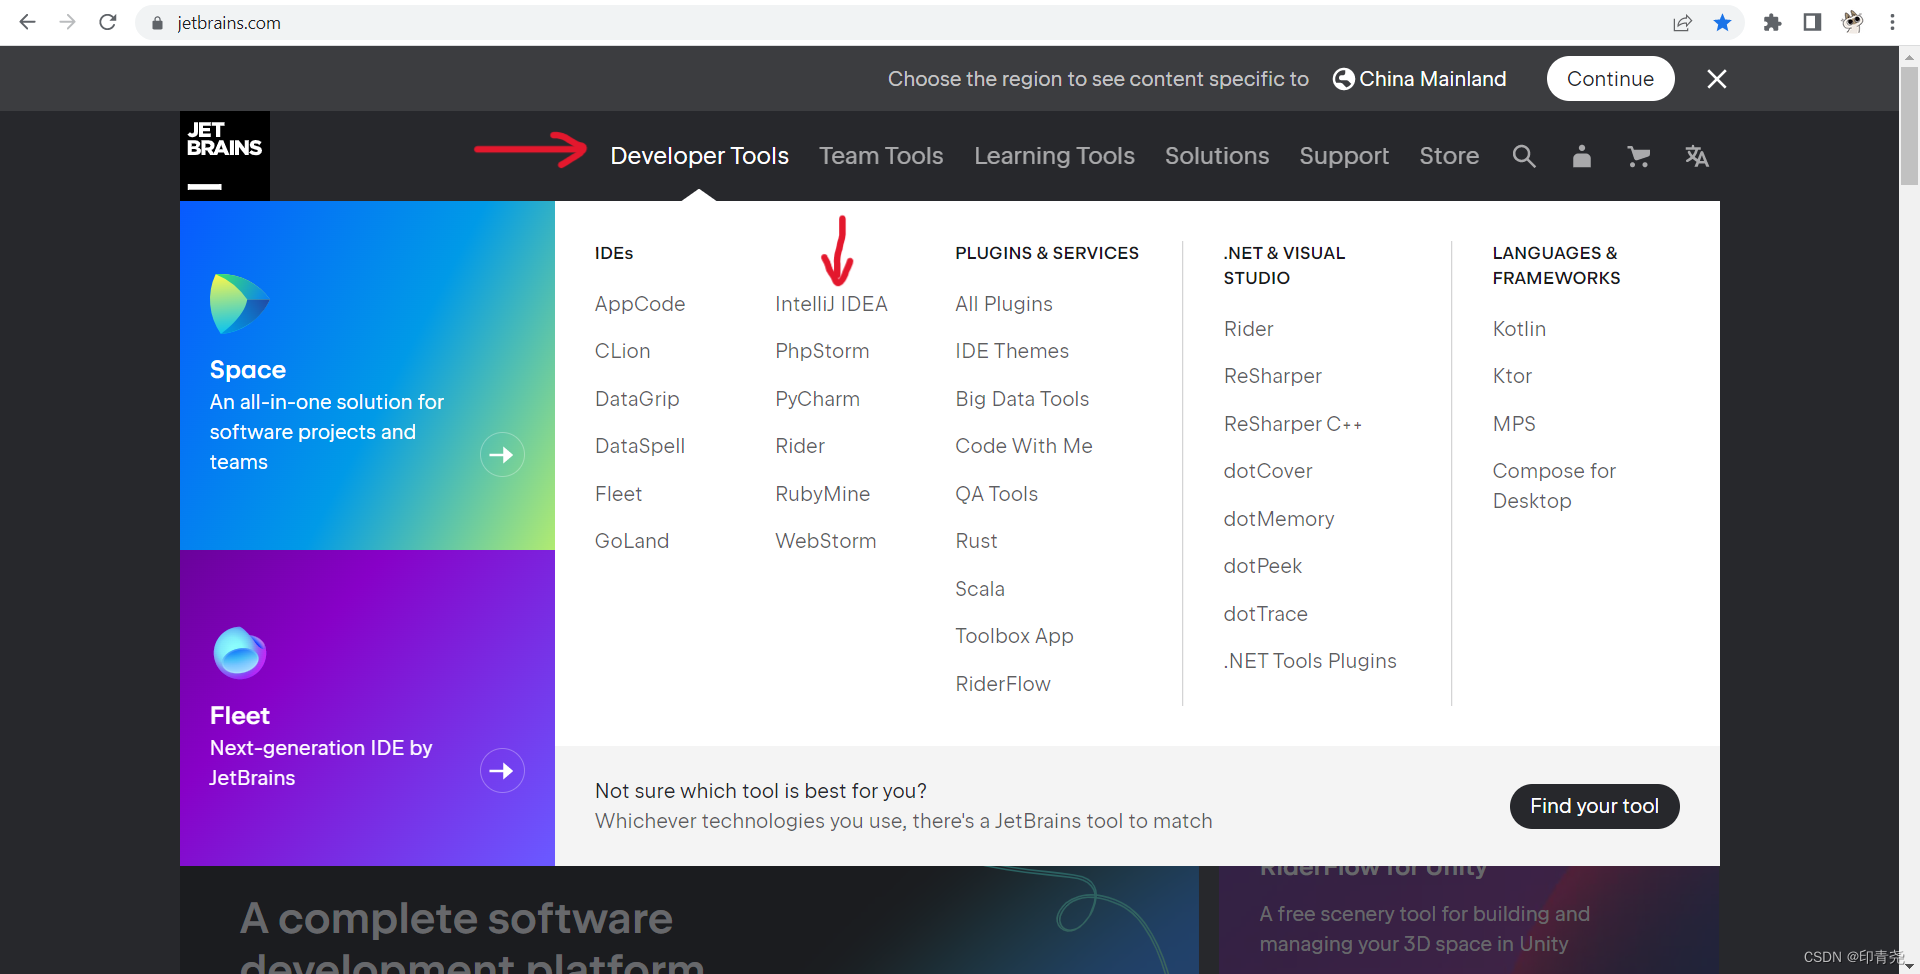Screen dimensions: 1920x974
Task: Close the region selection banner
Action: click(x=1717, y=79)
